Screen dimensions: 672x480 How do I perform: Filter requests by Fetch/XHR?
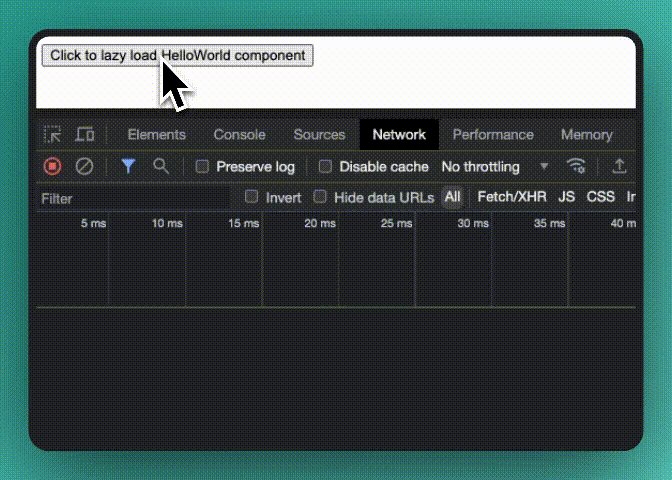click(x=512, y=197)
